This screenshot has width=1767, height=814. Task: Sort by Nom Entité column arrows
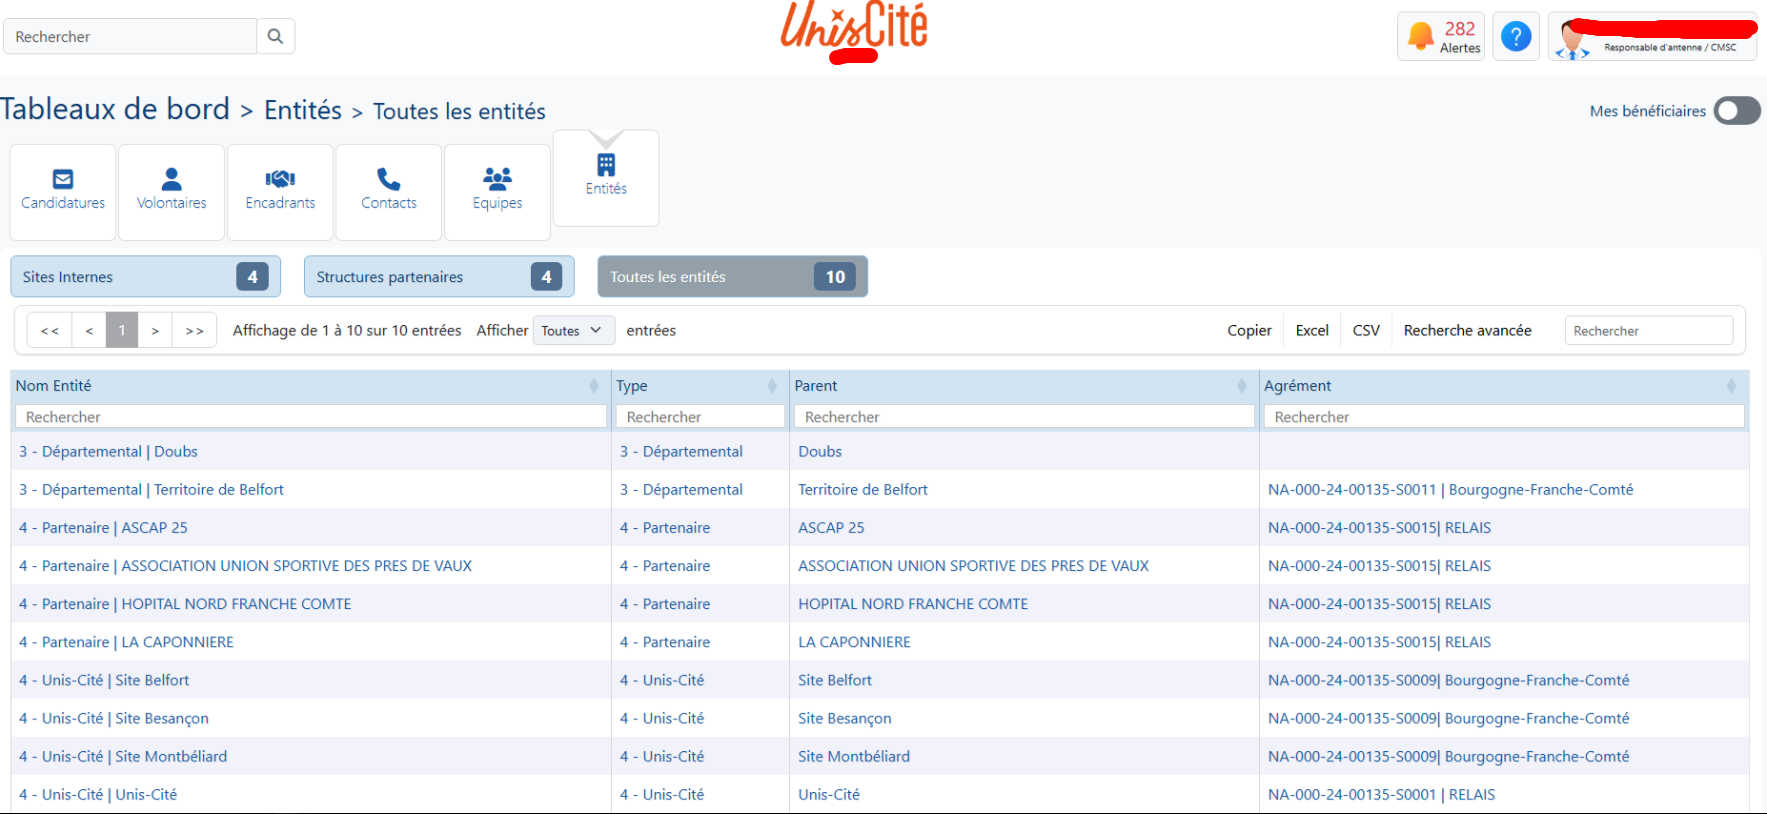pyautogui.click(x=593, y=386)
